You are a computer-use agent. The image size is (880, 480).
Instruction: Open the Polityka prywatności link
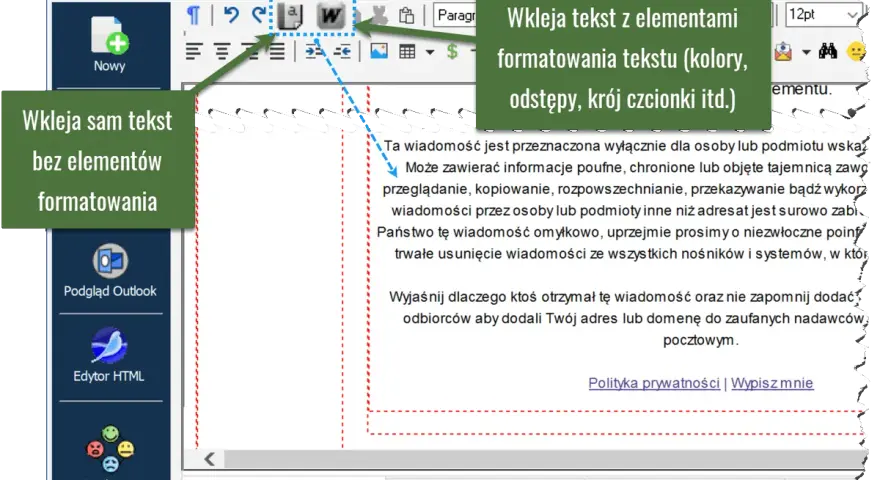[x=654, y=383]
